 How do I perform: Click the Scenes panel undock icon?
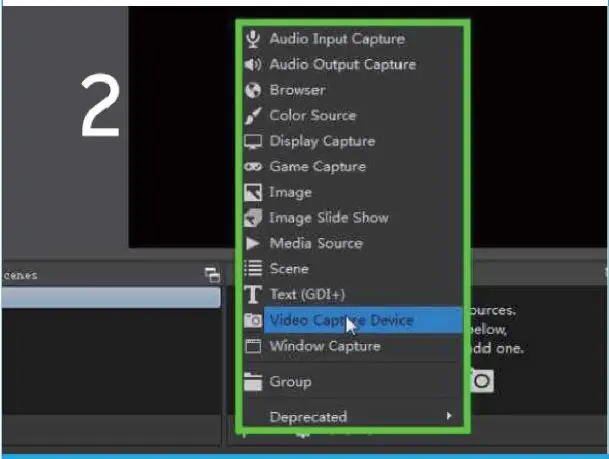coord(212,275)
